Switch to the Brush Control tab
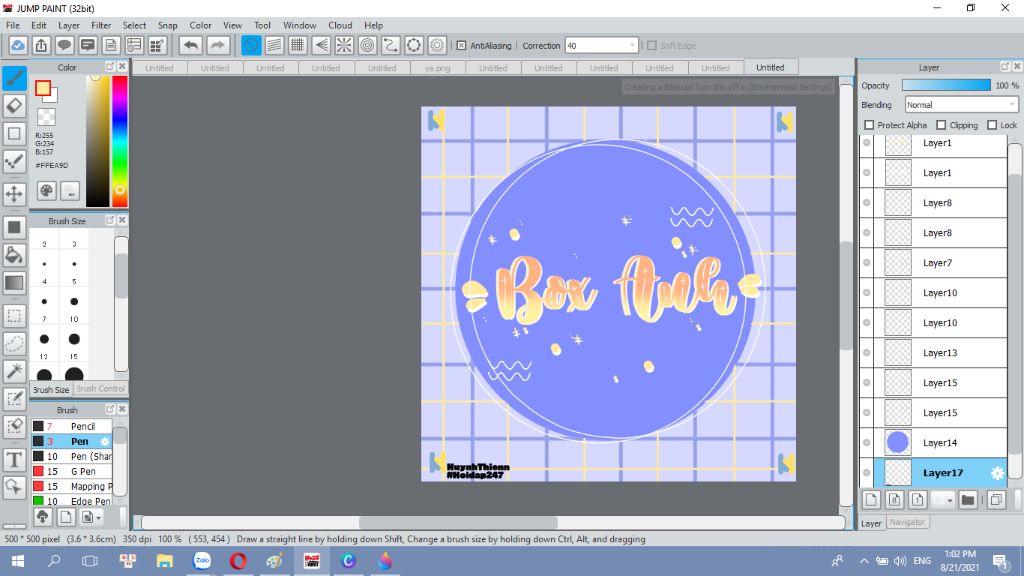 pos(99,389)
